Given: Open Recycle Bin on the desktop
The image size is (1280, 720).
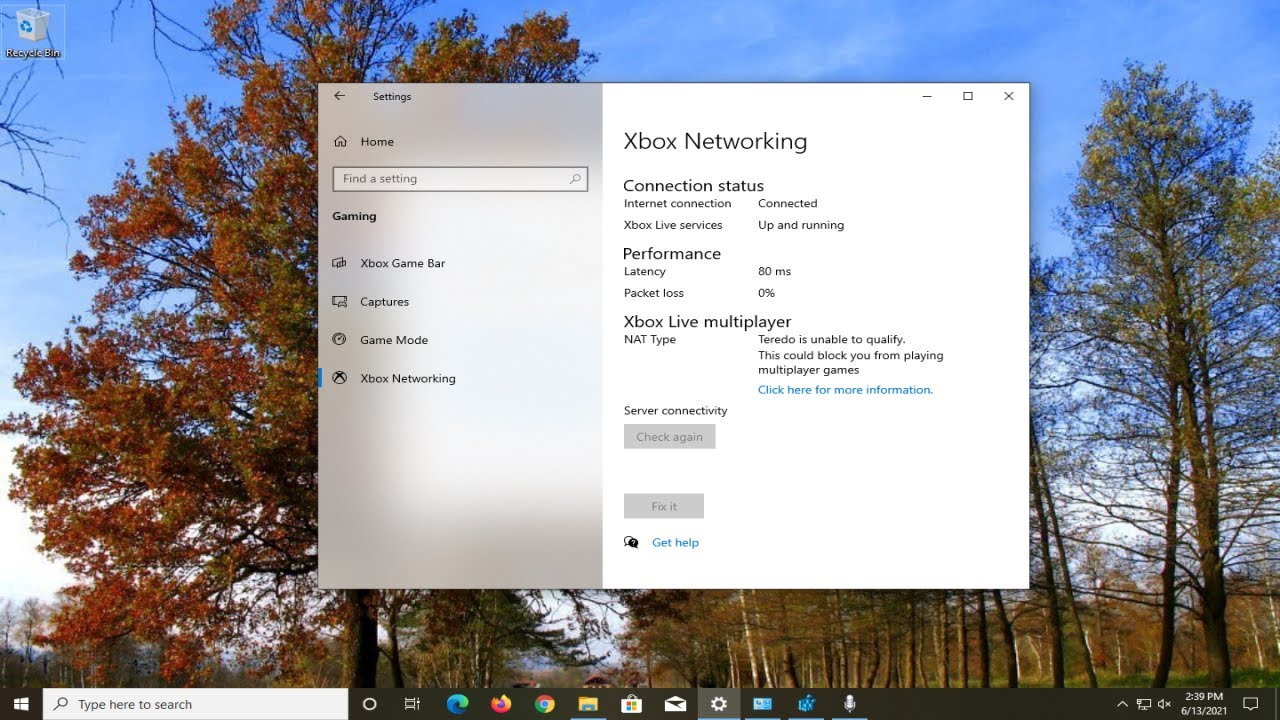Looking at the screenshot, I should pyautogui.click(x=33, y=30).
